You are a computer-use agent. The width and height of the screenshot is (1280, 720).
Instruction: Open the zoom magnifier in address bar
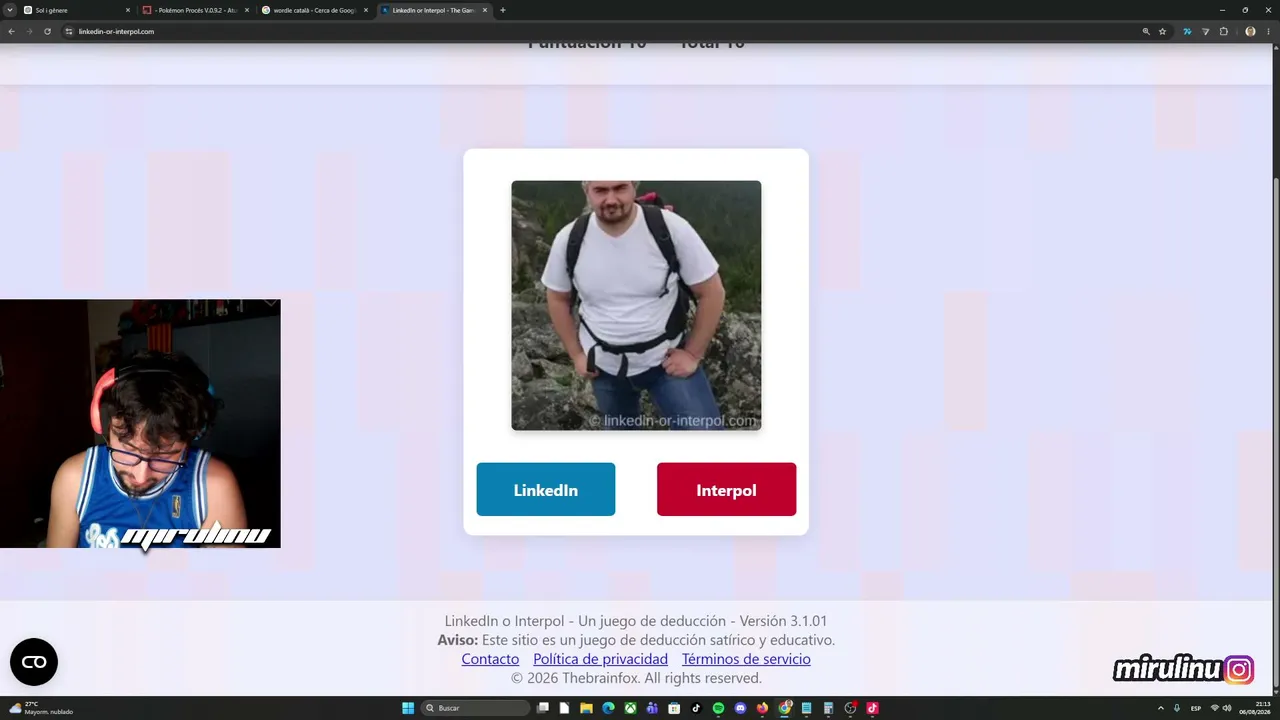tap(1146, 31)
